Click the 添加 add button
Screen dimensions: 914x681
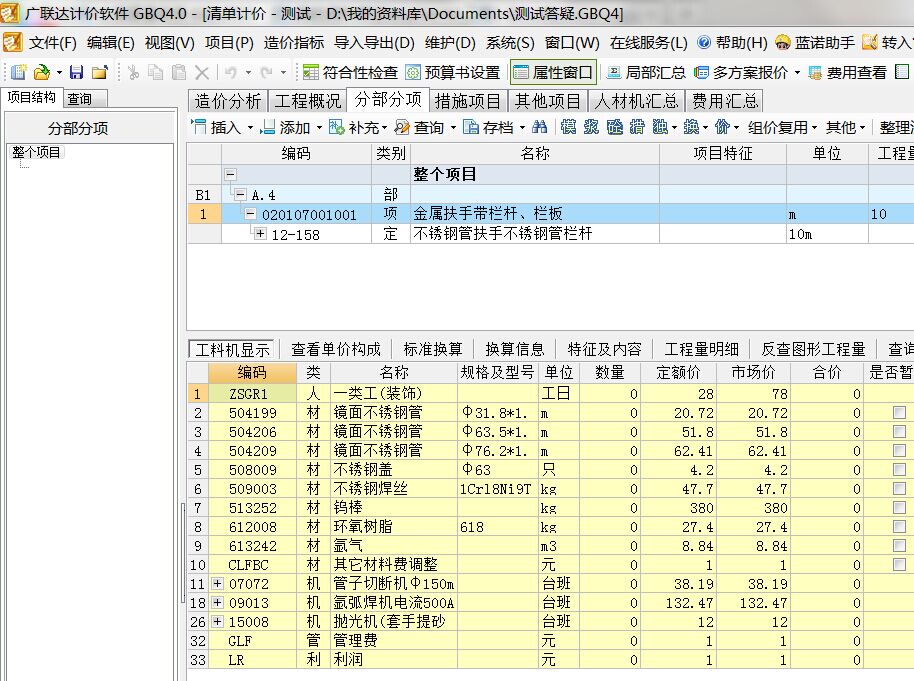pyautogui.click(x=285, y=127)
